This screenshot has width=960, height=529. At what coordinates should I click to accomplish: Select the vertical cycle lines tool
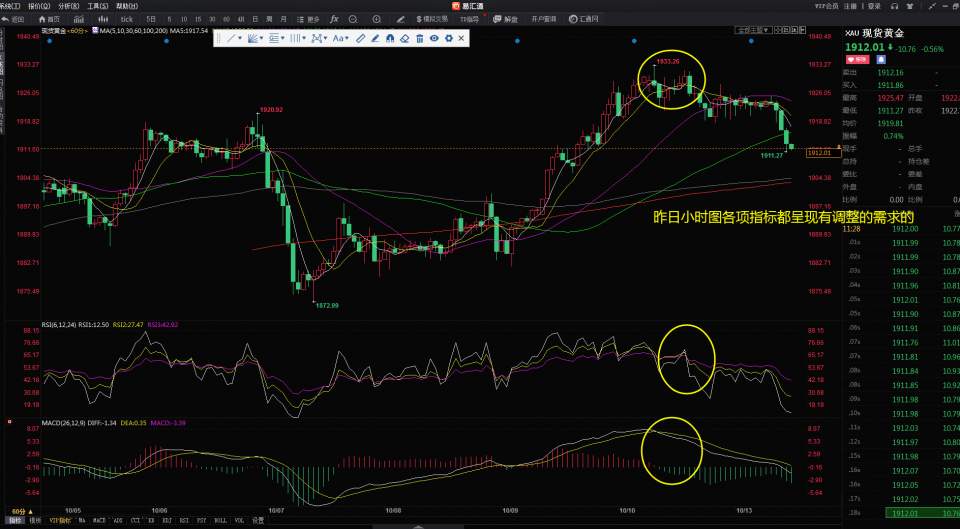click(x=294, y=38)
